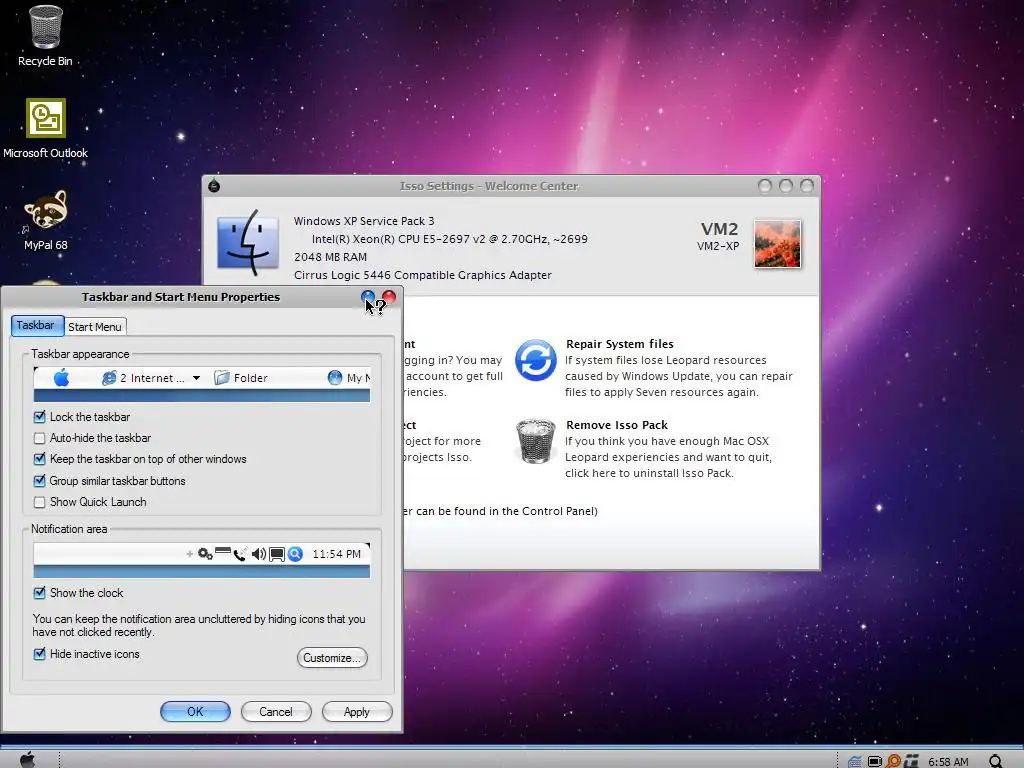Switch to the Start Menu tab
The image size is (1024, 768).
tap(95, 327)
